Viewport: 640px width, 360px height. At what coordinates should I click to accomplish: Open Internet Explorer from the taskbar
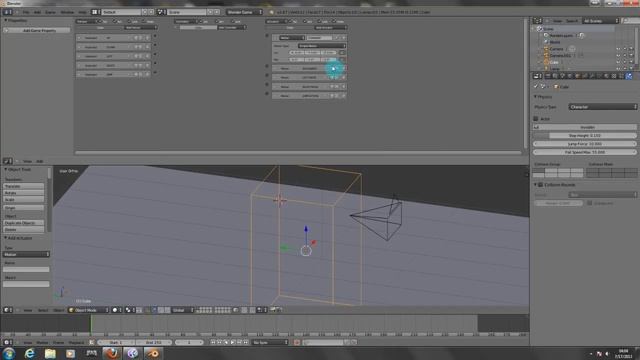(29, 353)
